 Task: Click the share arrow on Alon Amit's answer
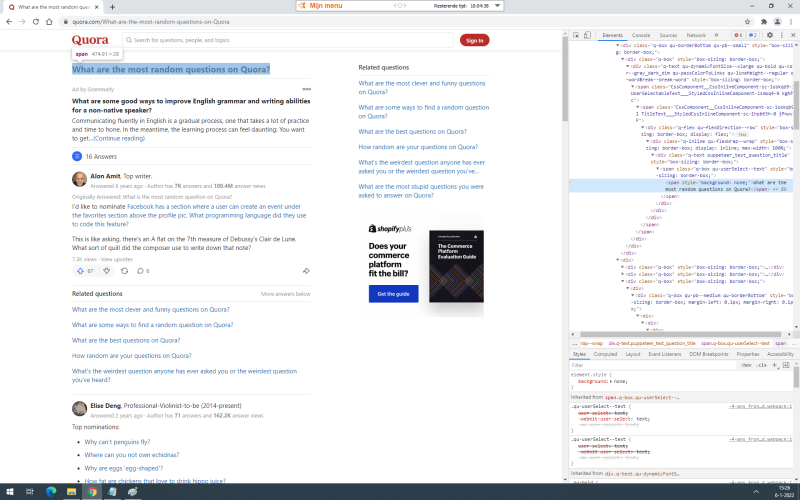[x=306, y=271]
